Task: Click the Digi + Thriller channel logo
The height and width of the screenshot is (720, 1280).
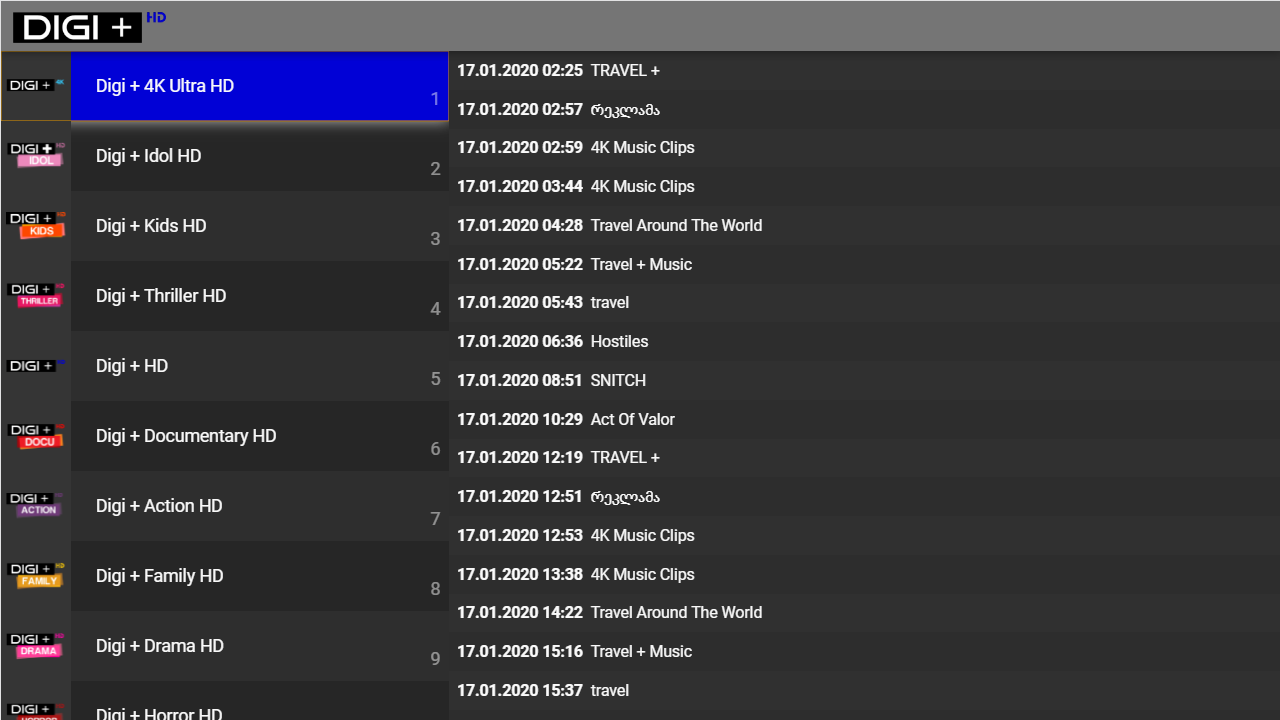Action: (x=36, y=294)
